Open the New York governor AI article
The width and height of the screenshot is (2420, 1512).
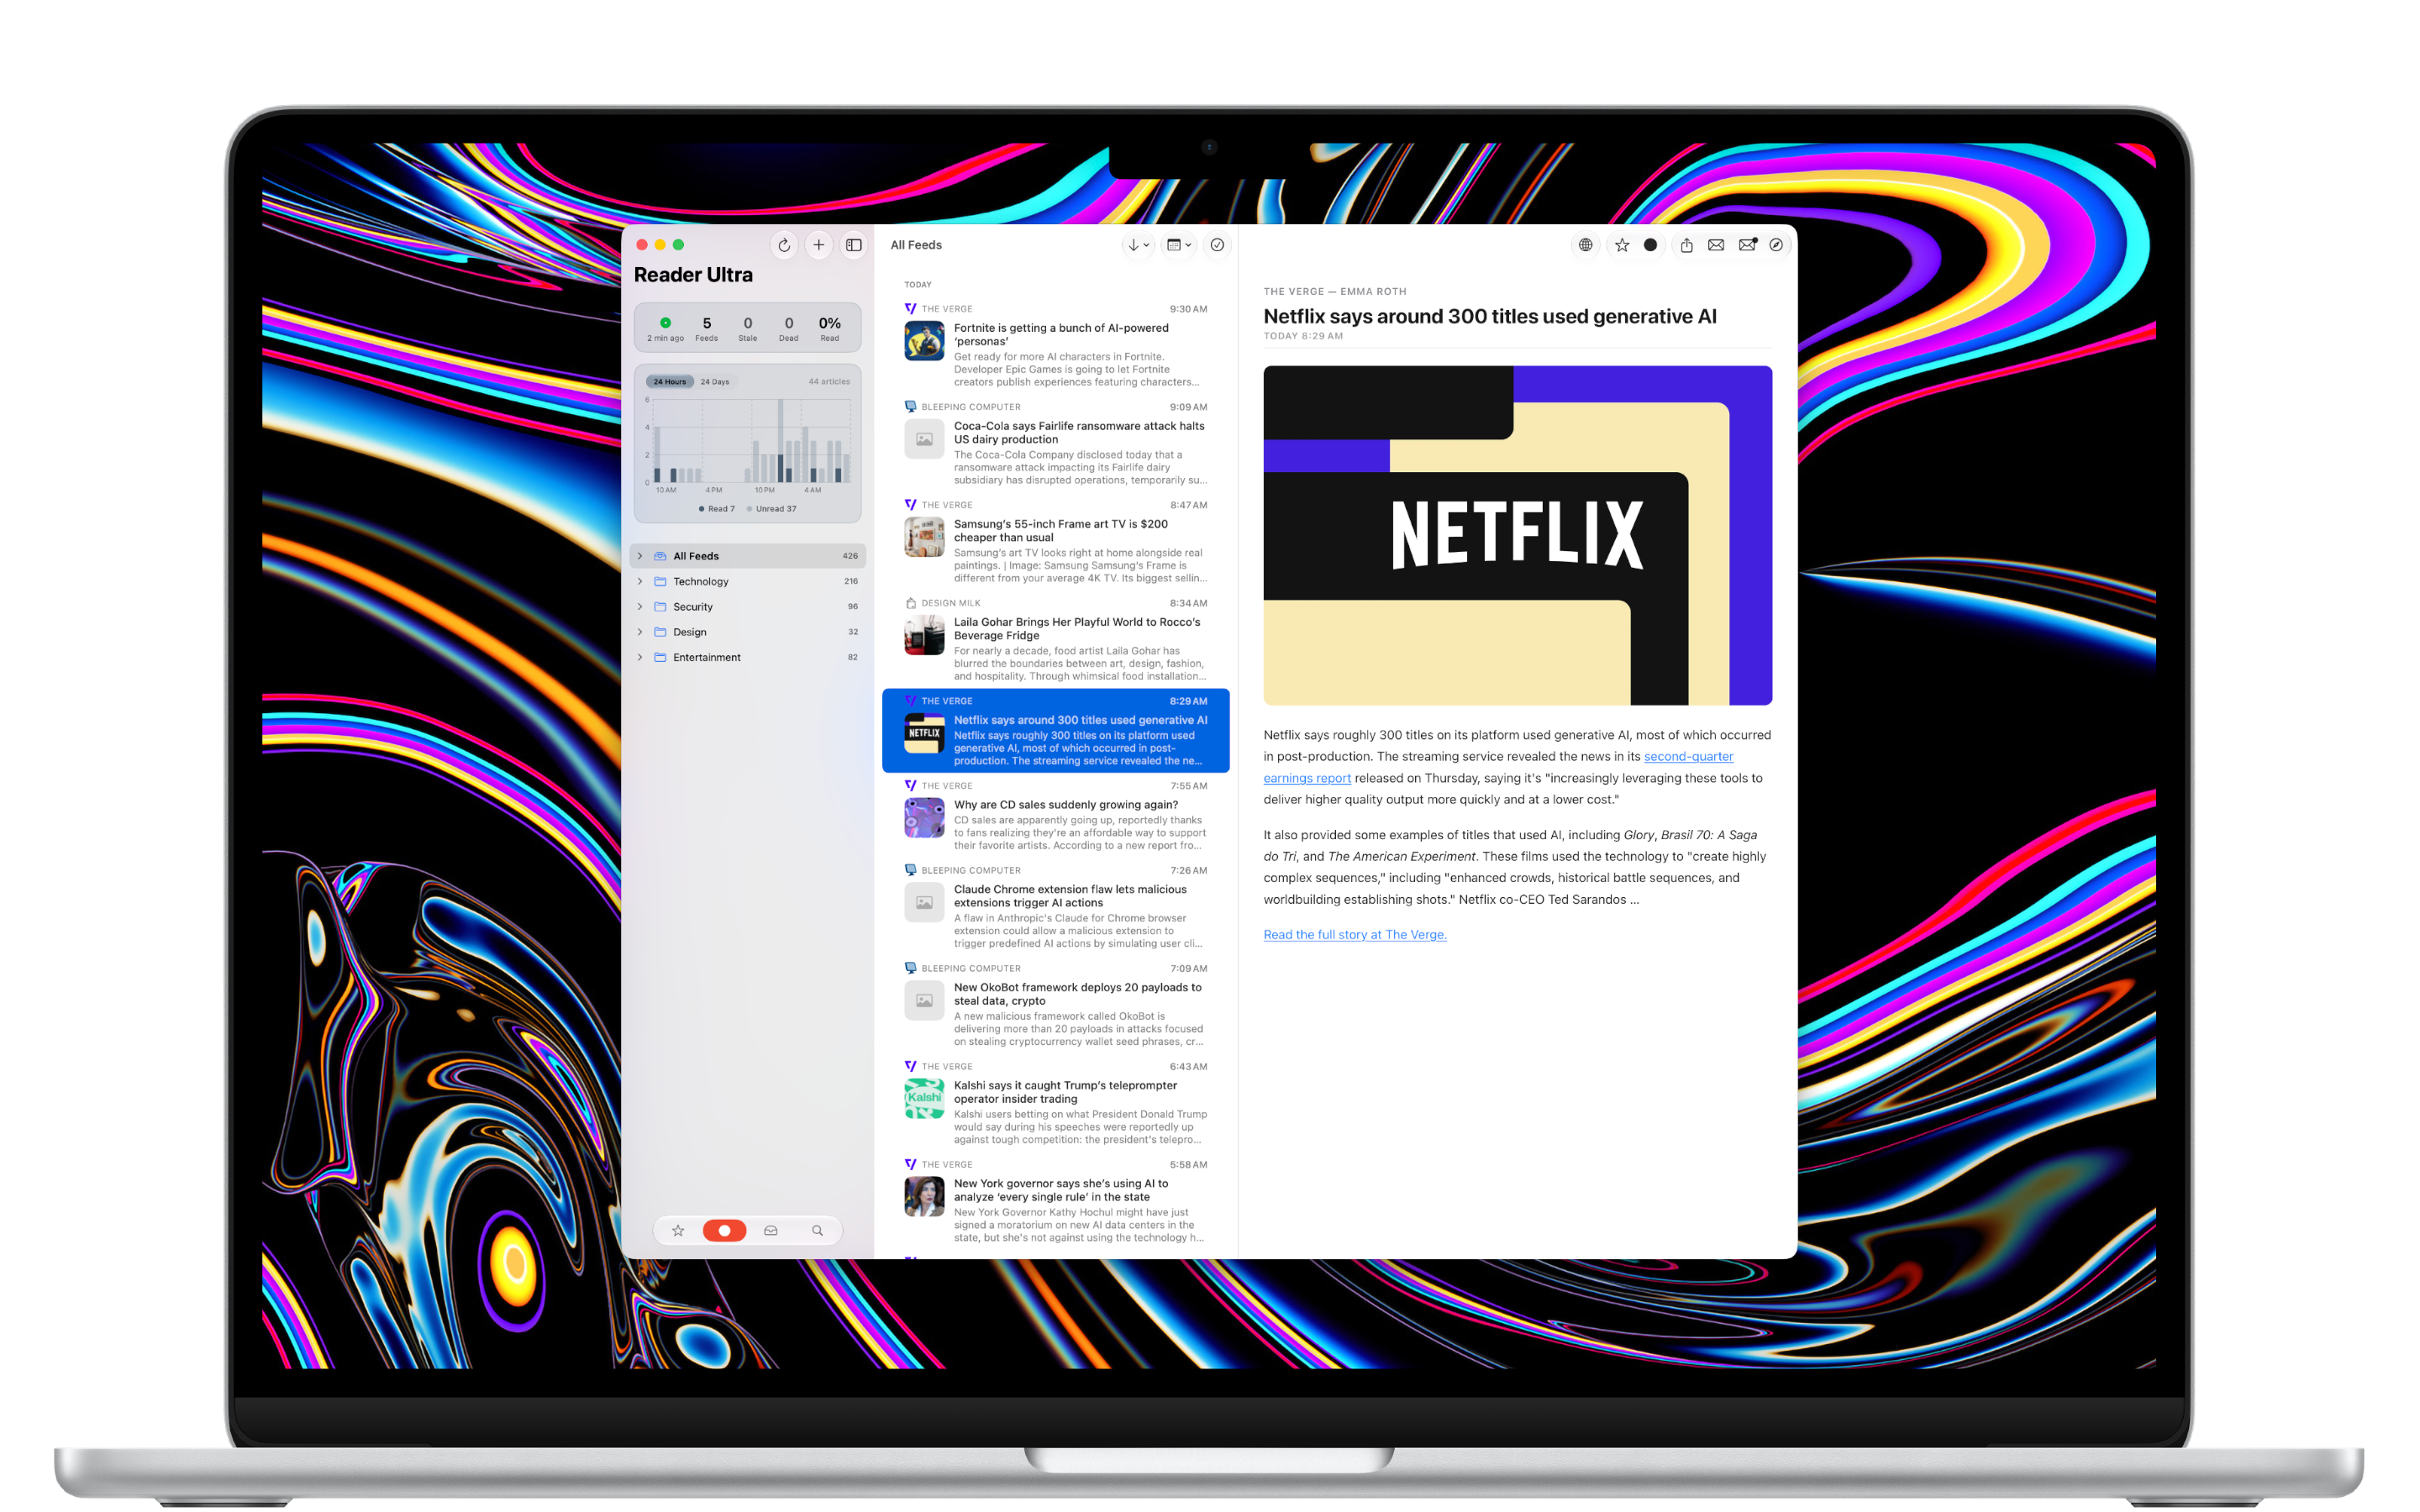pyautogui.click(x=1055, y=1201)
